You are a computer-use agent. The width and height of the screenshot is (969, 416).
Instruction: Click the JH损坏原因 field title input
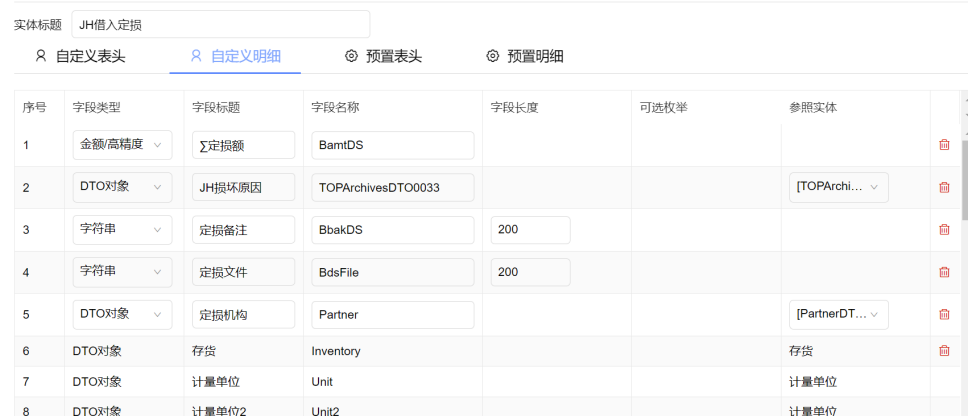click(x=243, y=187)
